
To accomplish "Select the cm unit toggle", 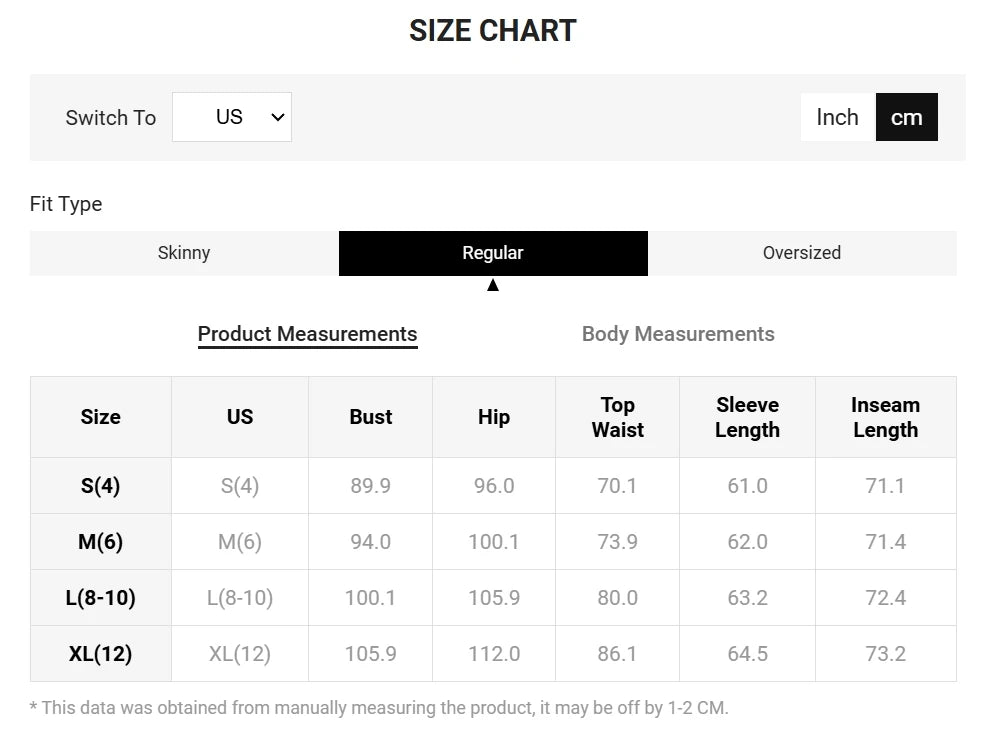I will coord(906,117).
